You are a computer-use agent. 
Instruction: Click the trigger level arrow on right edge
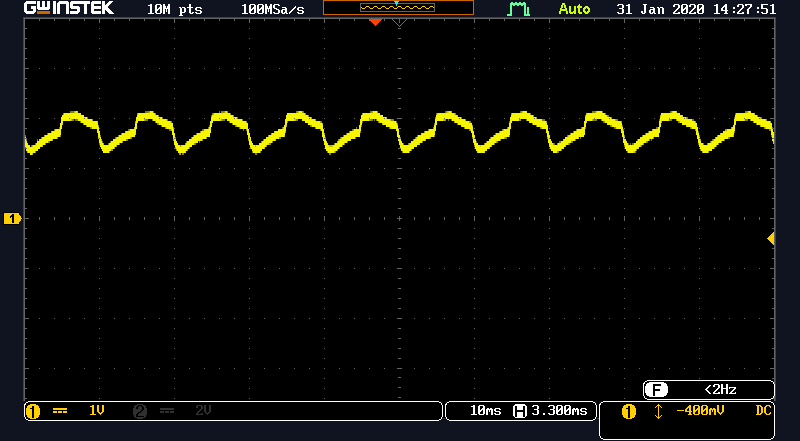(770, 238)
